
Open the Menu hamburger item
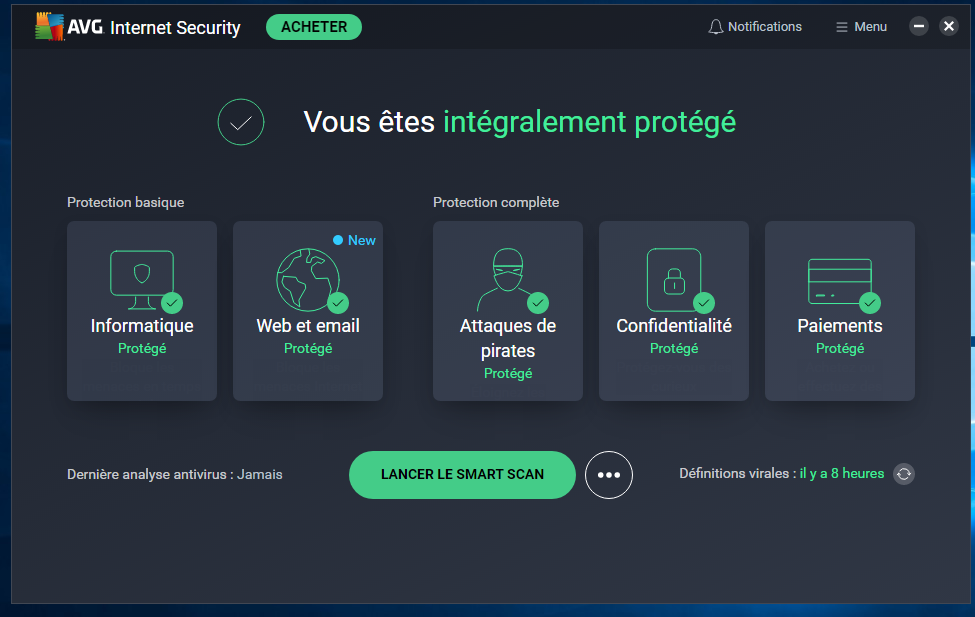[861, 27]
